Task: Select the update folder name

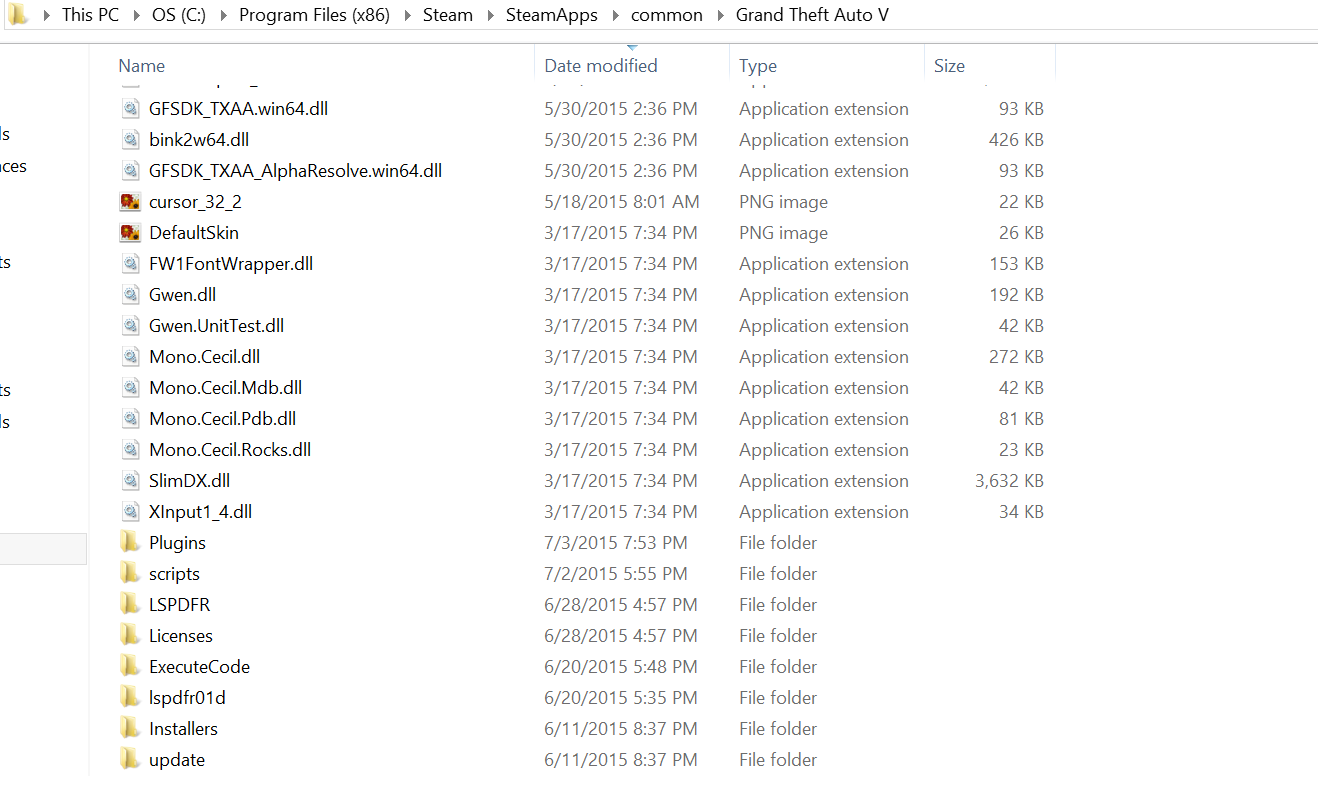Action: pyautogui.click(x=177, y=760)
